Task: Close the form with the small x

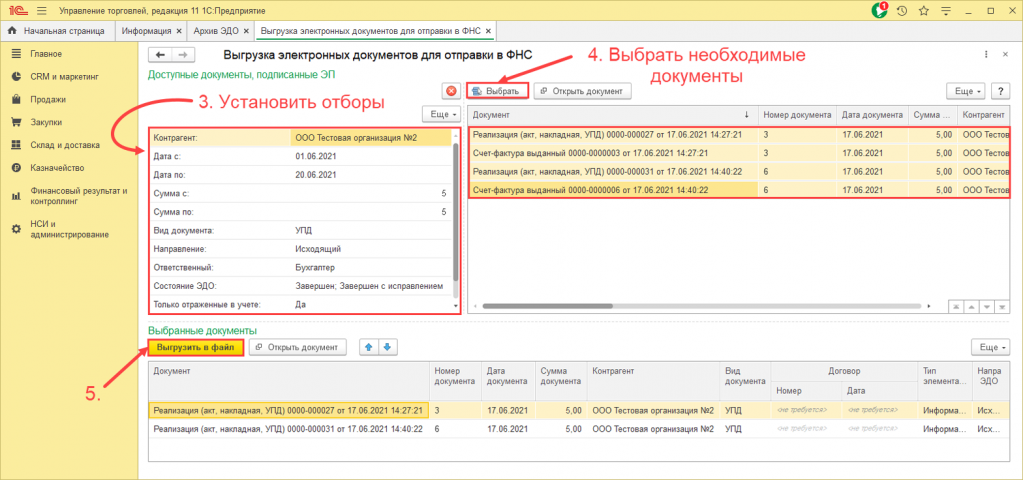Action: pyautogui.click(x=1005, y=55)
